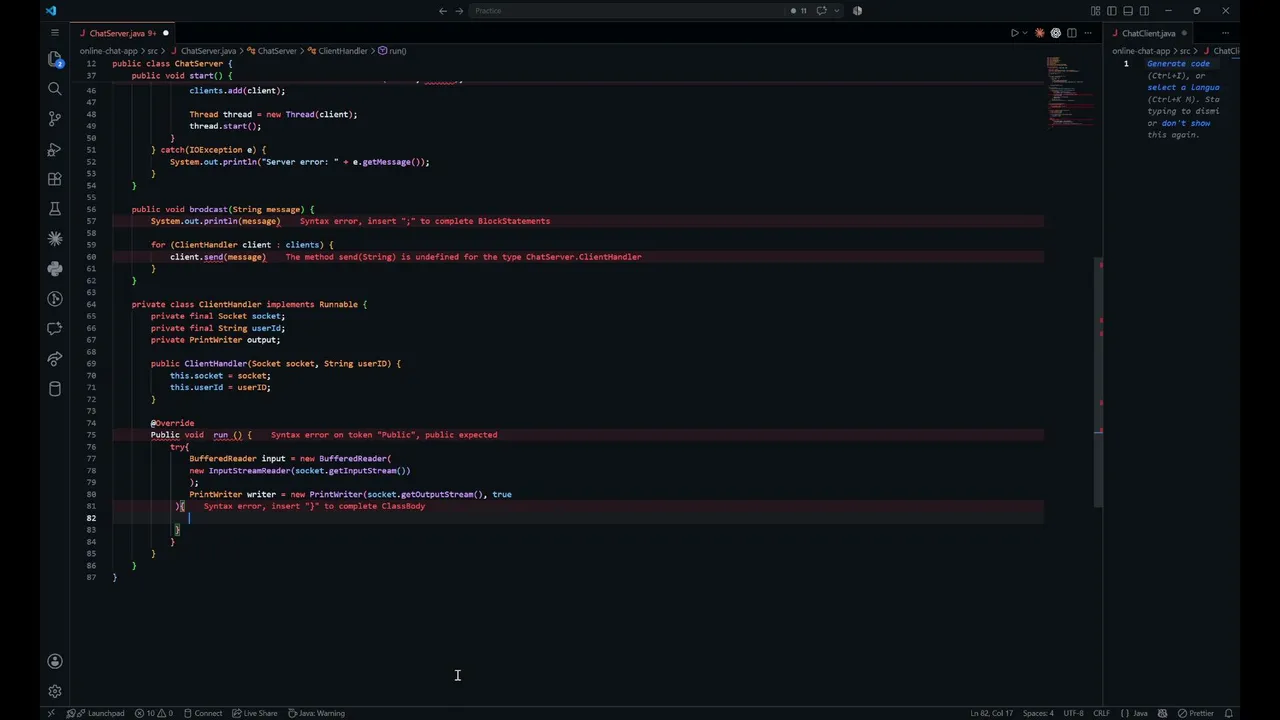
Task: Click online-chat-app breadcrumb in ChatServer editor
Action: [x=108, y=51]
